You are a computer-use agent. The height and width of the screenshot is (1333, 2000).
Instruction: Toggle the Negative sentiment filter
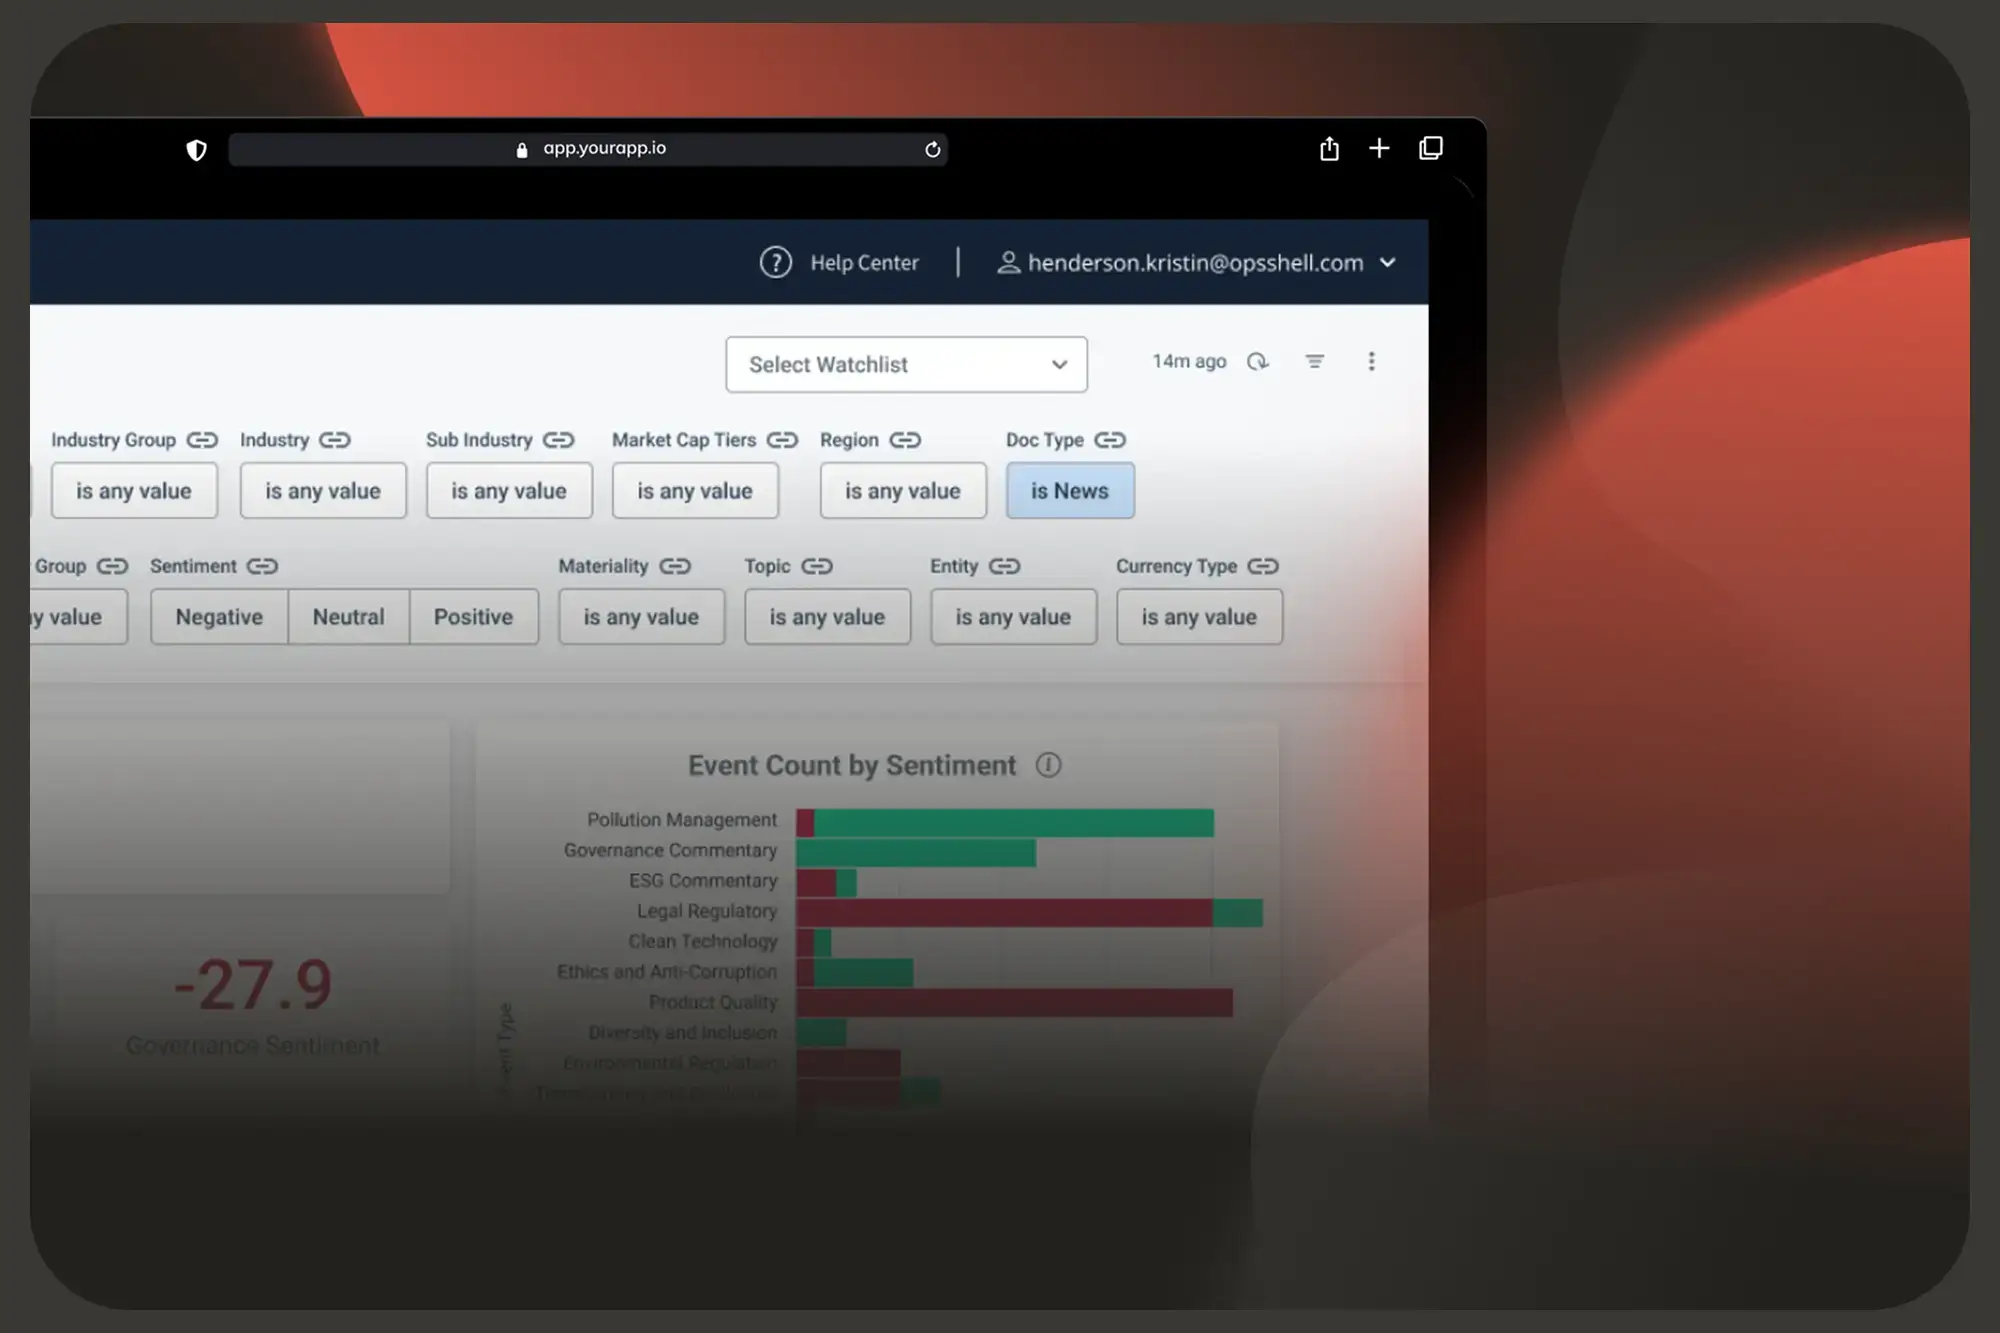[219, 617]
